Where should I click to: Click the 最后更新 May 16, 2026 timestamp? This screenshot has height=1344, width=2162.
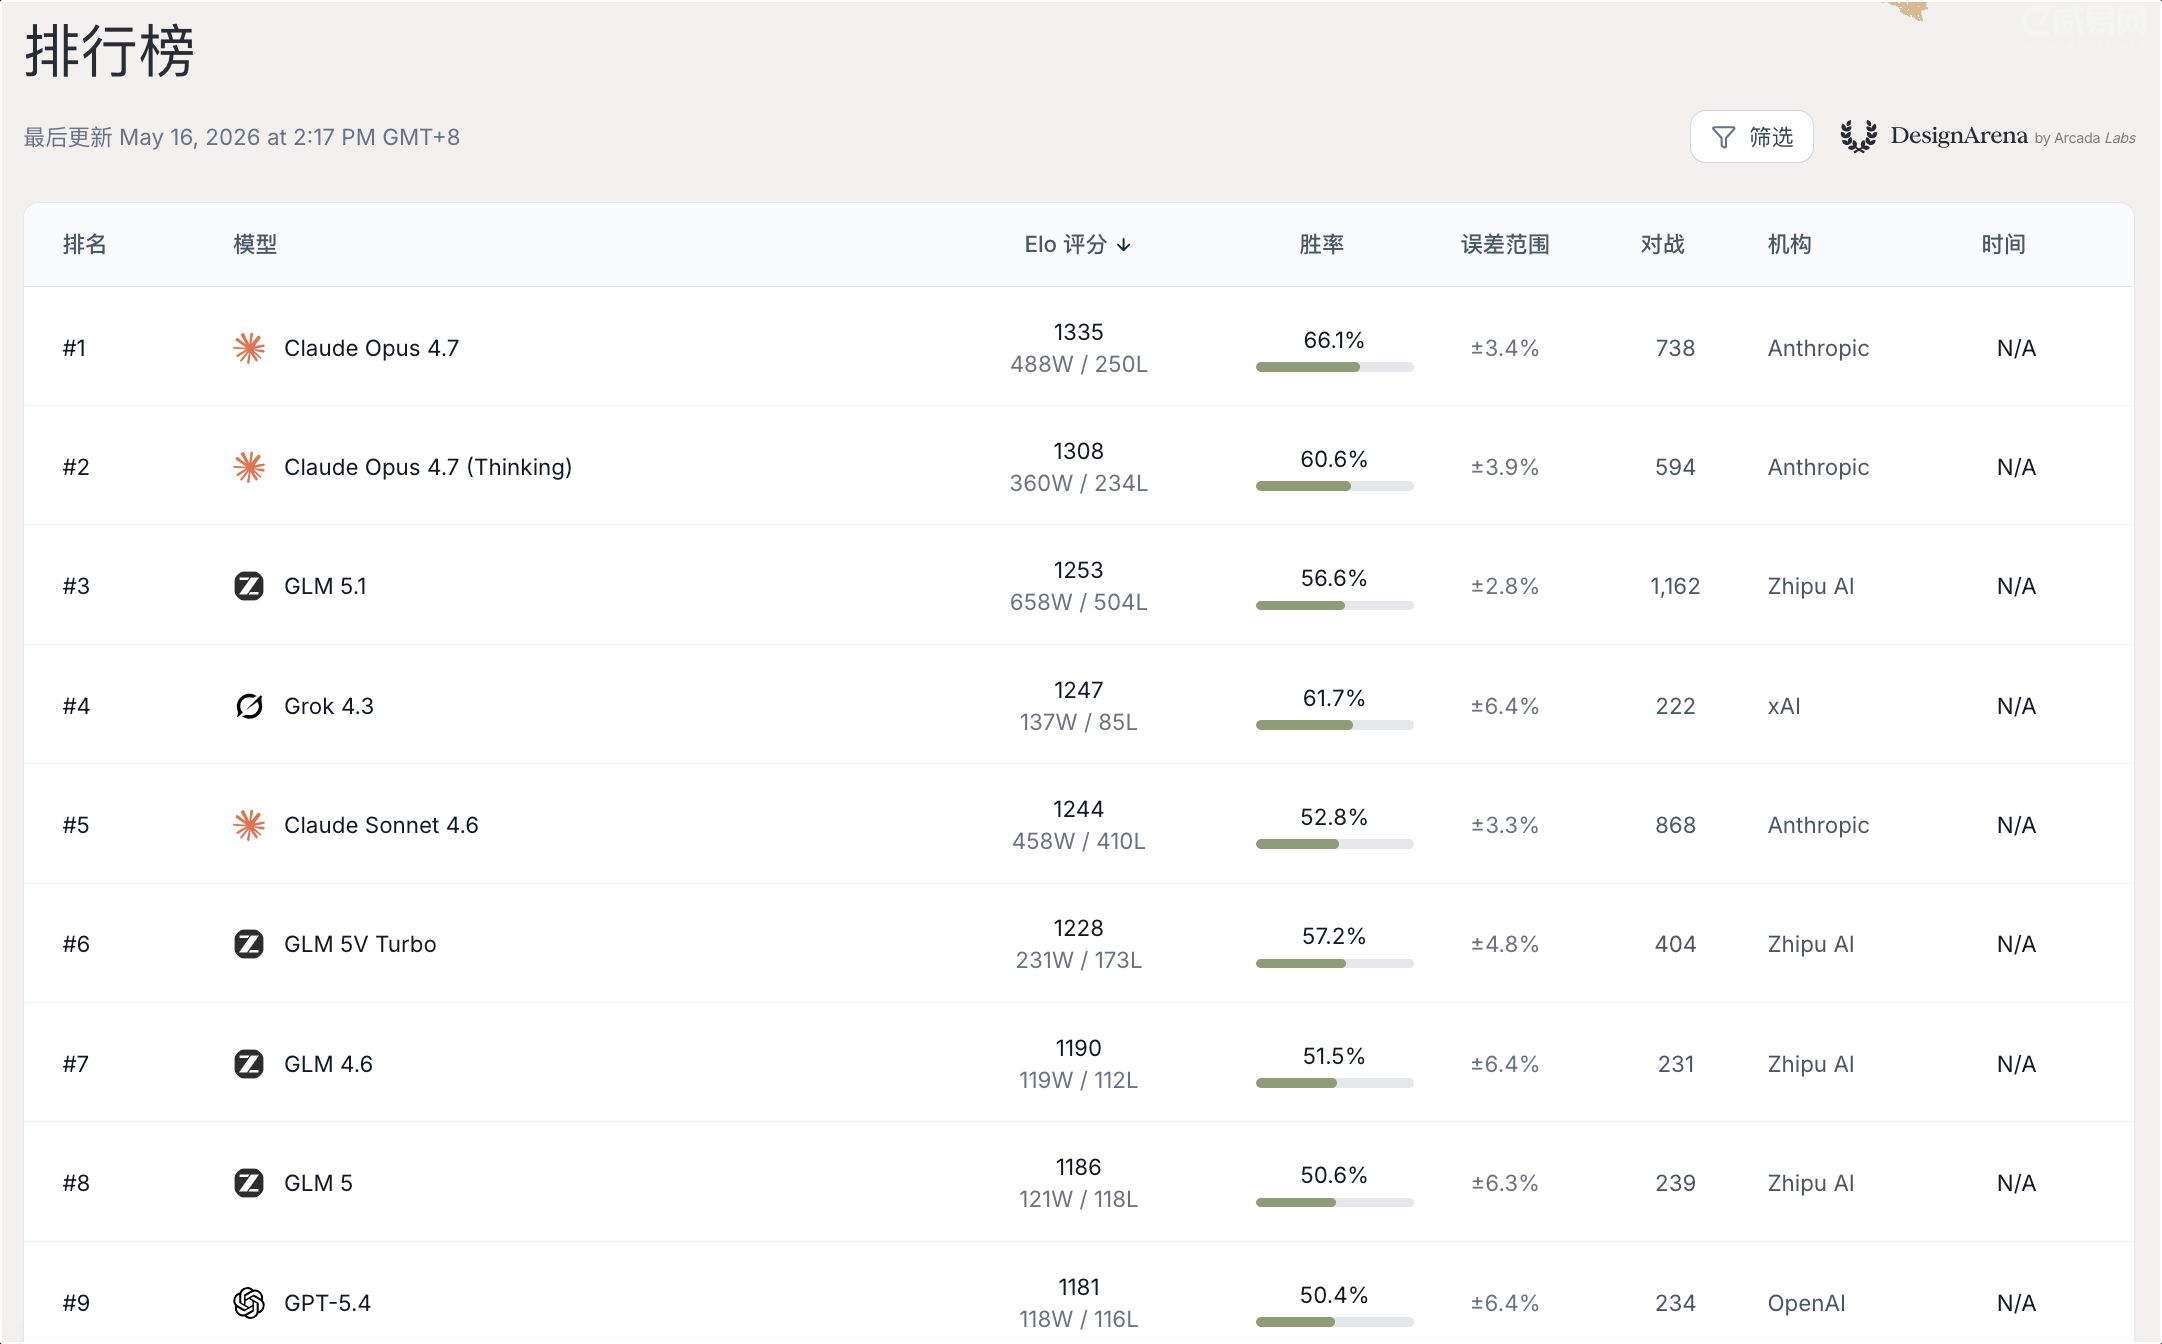(242, 137)
